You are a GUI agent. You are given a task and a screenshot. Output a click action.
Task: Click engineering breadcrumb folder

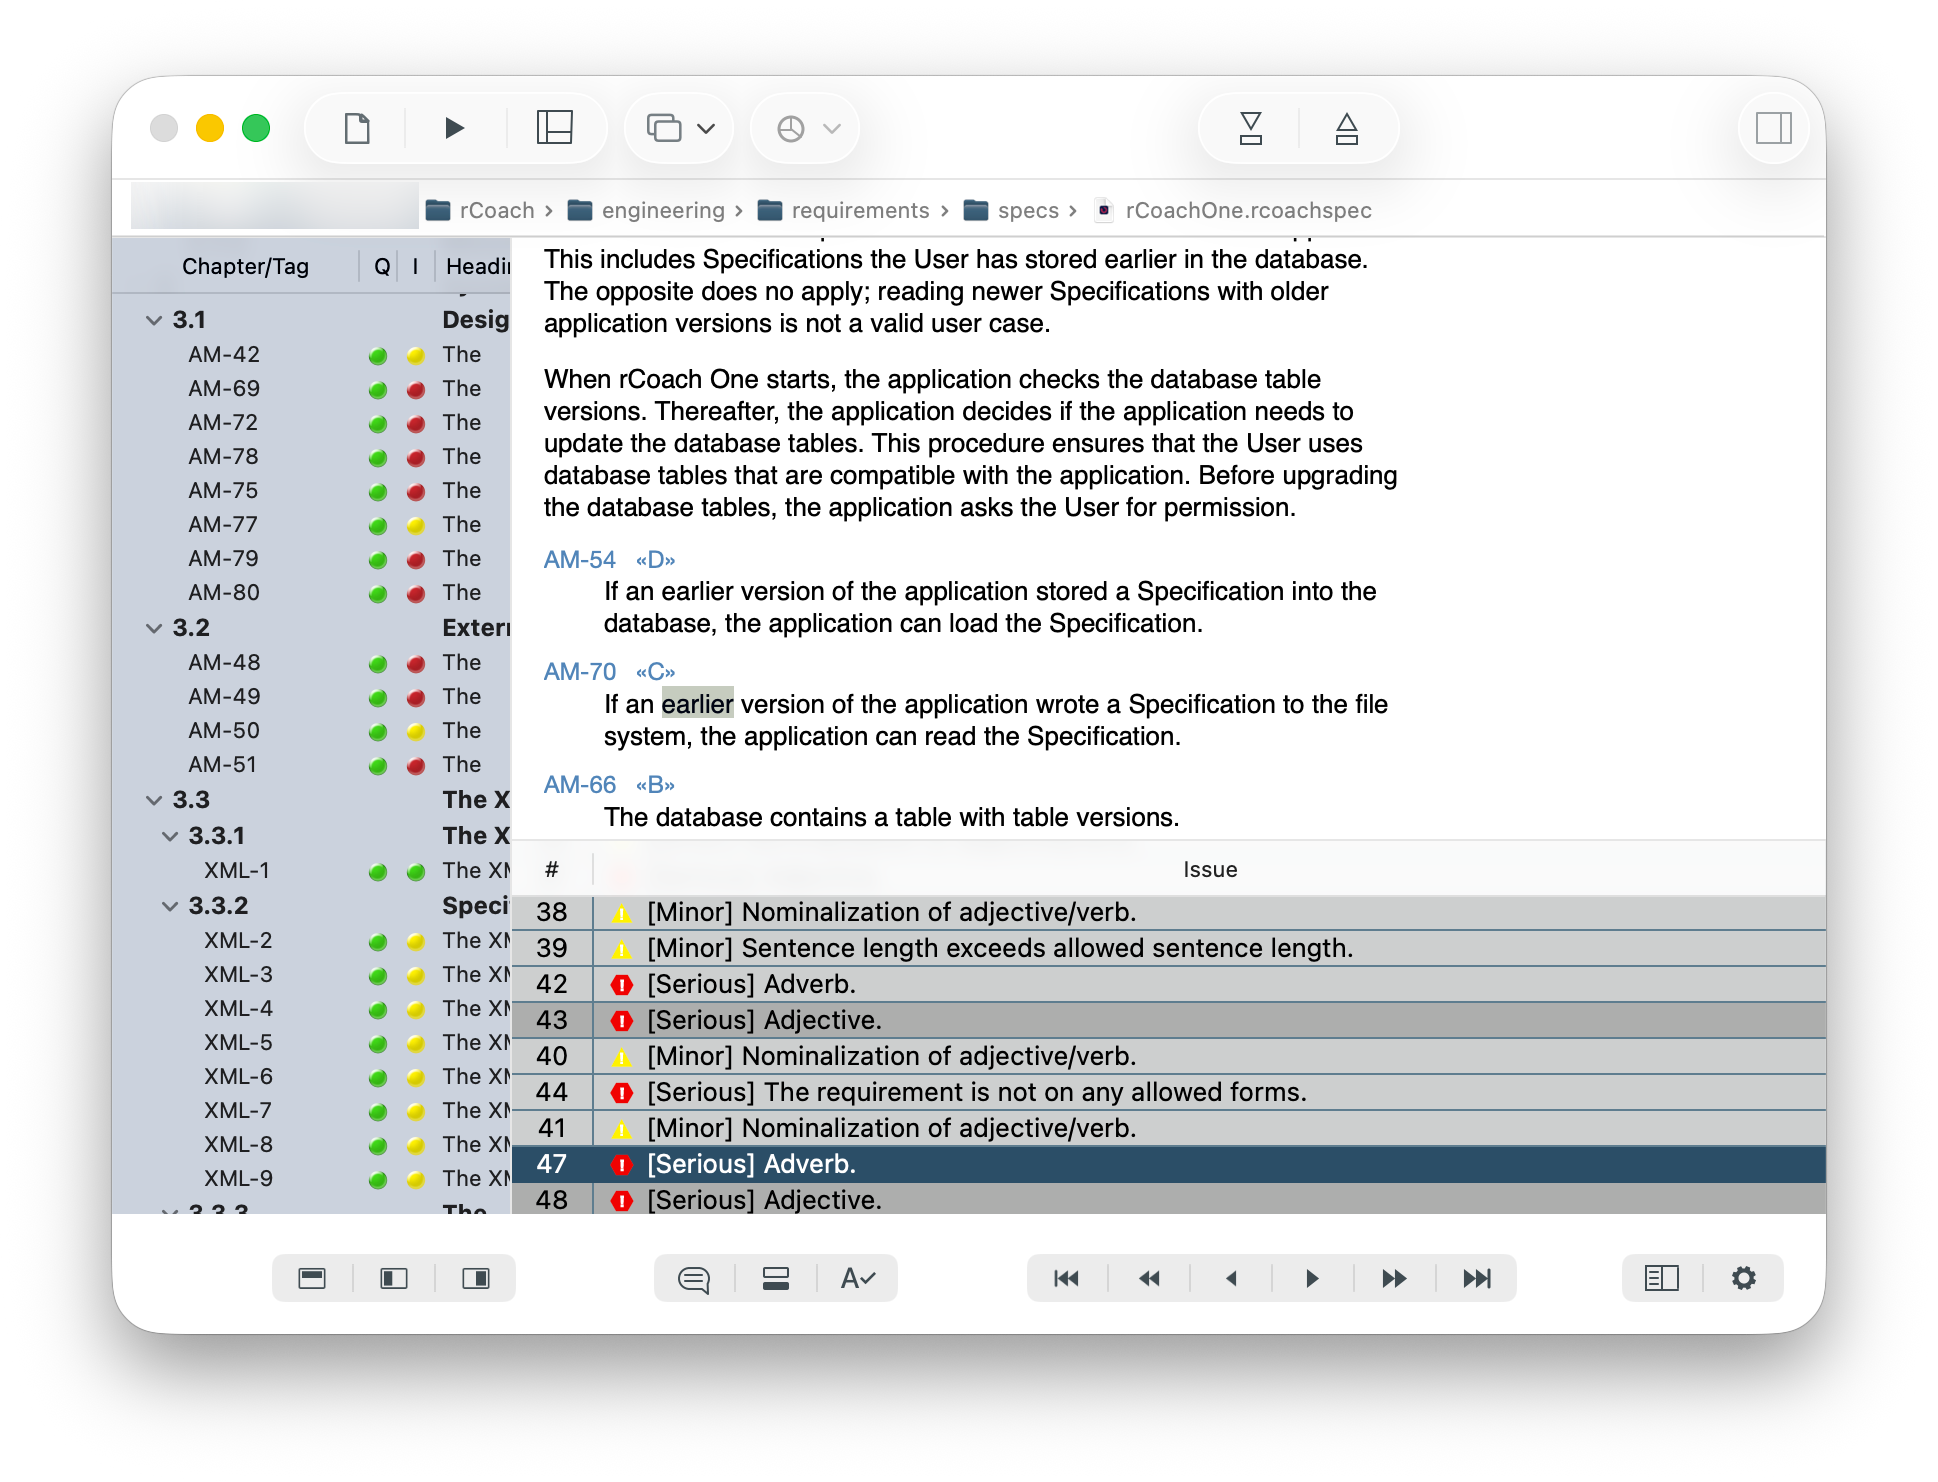pos(646,210)
